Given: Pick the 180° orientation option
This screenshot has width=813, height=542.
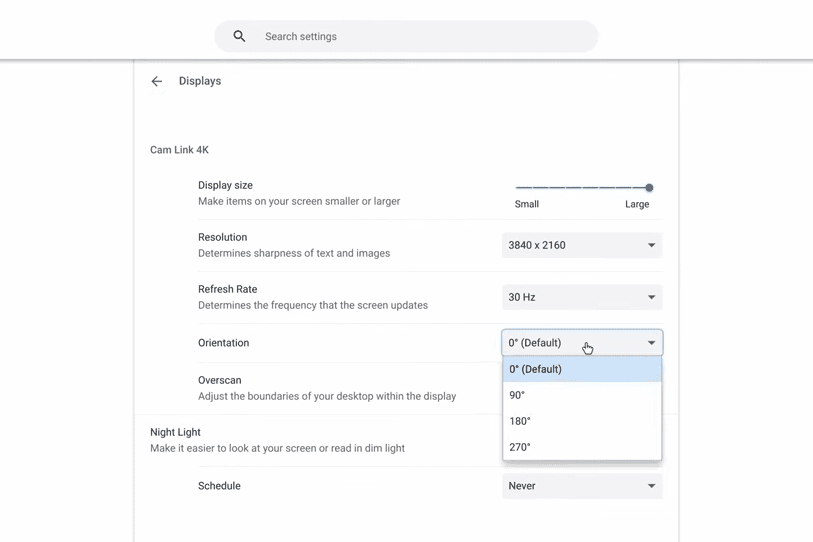Looking at the screenshot, I should pyautogui.click(x=581, y=421).
